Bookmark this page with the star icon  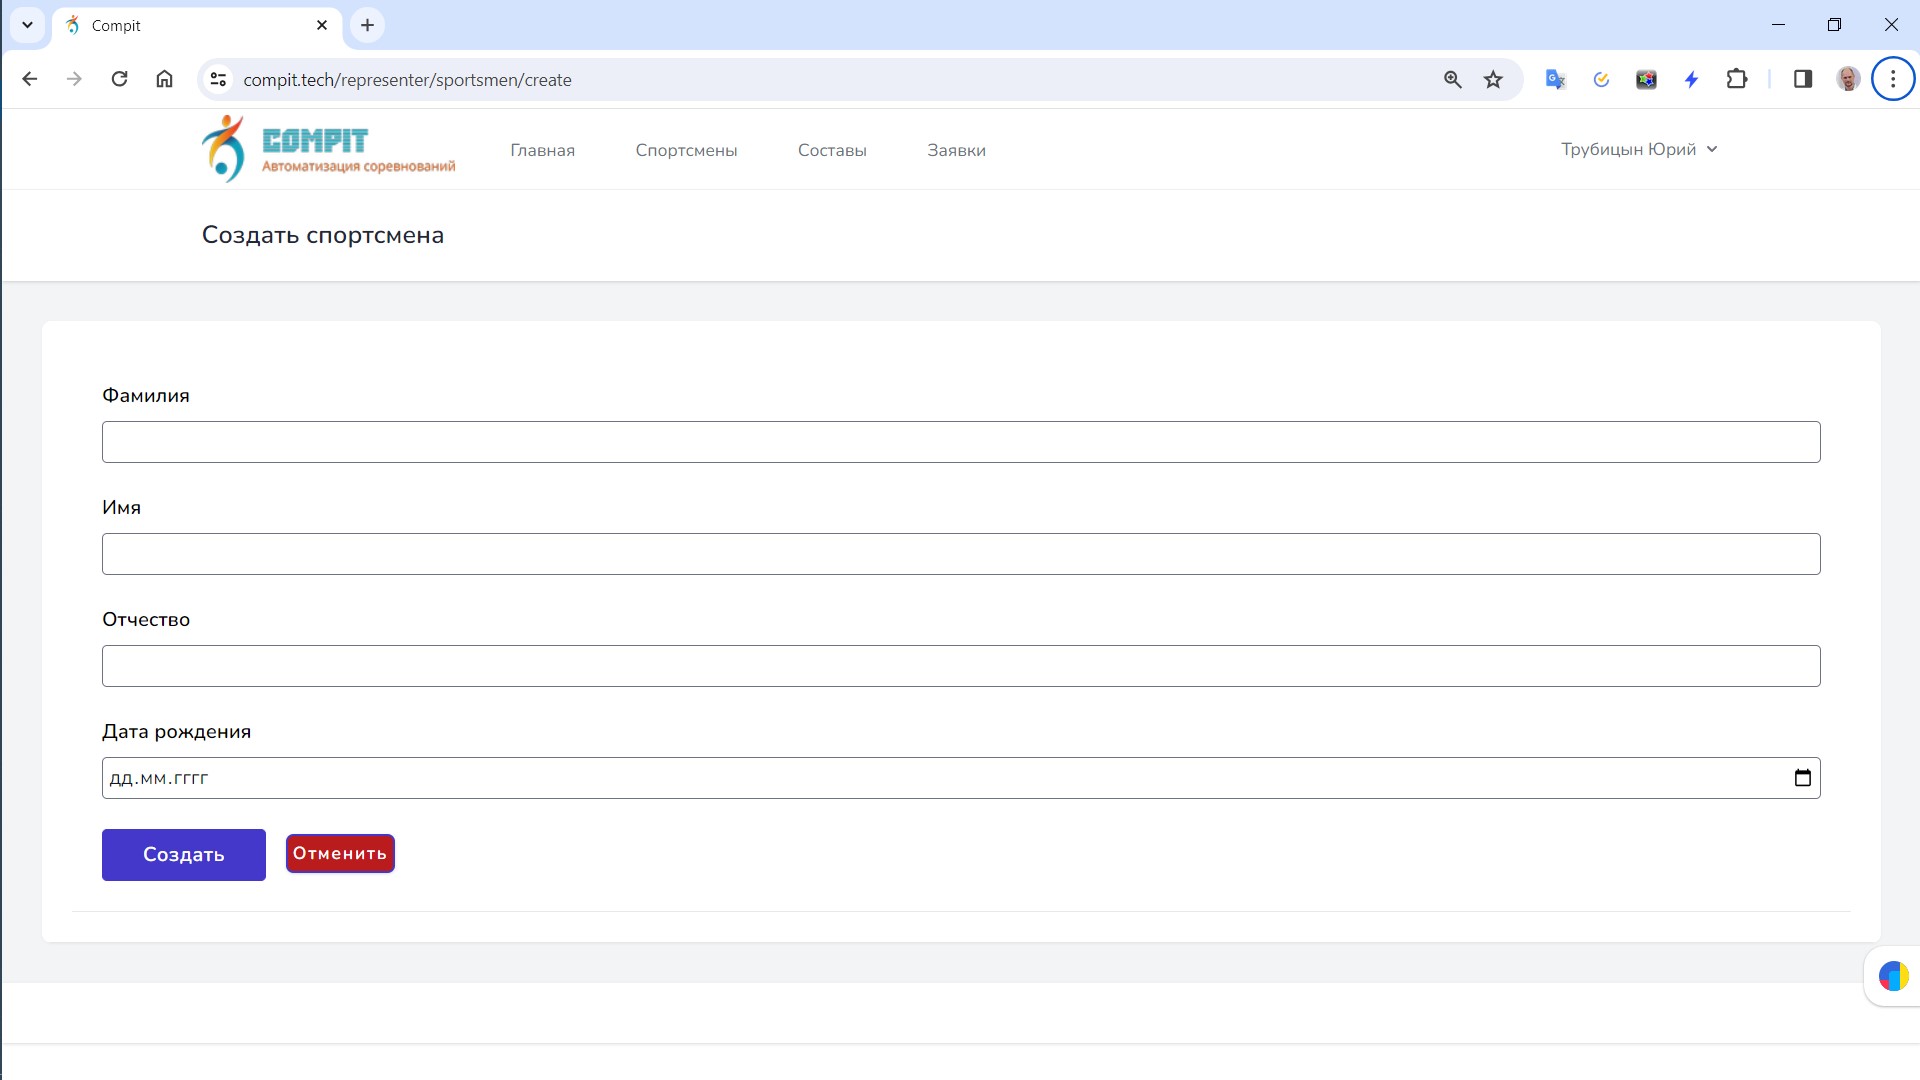click(1493, 80)
